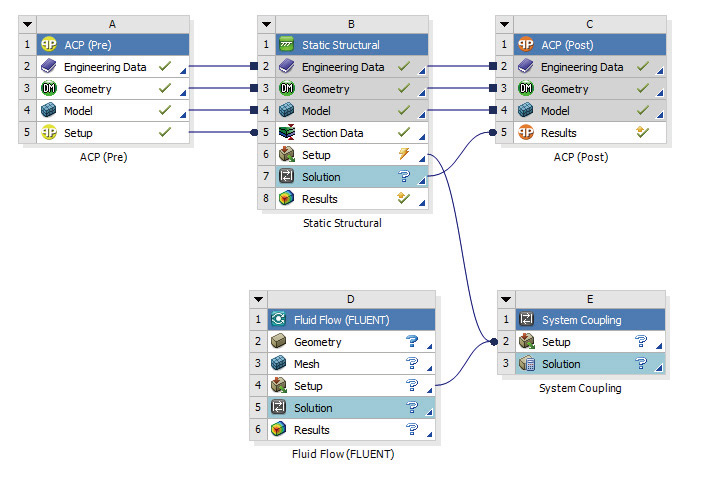Click checkmark status on ACP (Pre) Setup
This screenshot has width=716, height=482.
tap(165, 132)
